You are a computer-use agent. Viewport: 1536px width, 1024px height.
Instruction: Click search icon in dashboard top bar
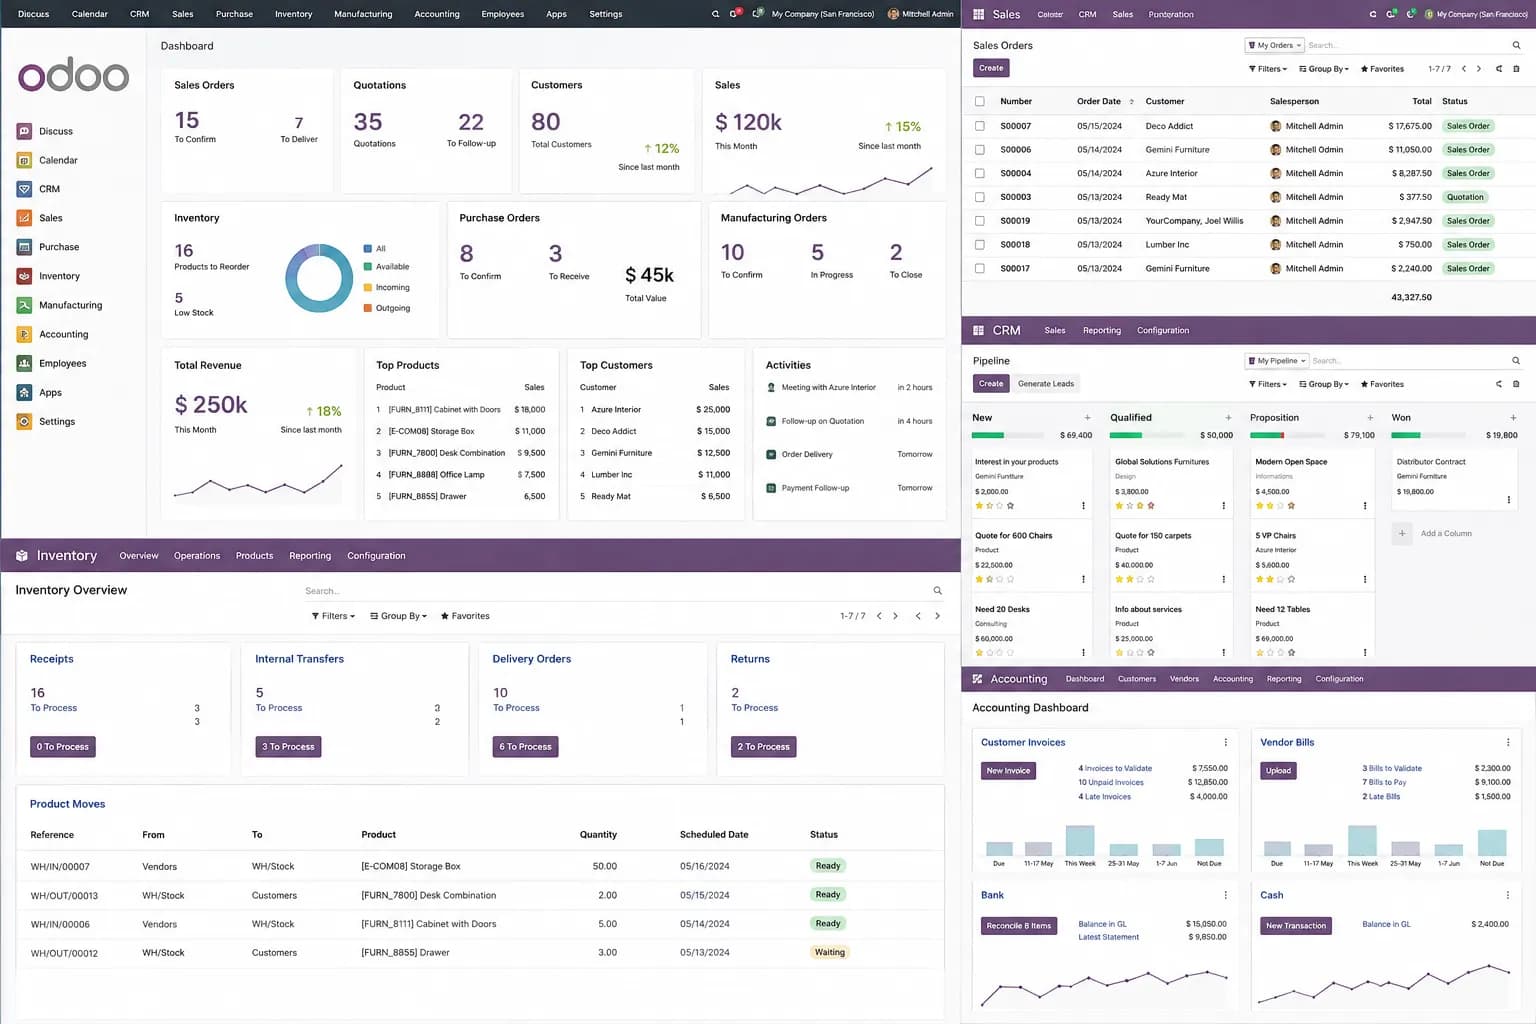coord(715,14)
